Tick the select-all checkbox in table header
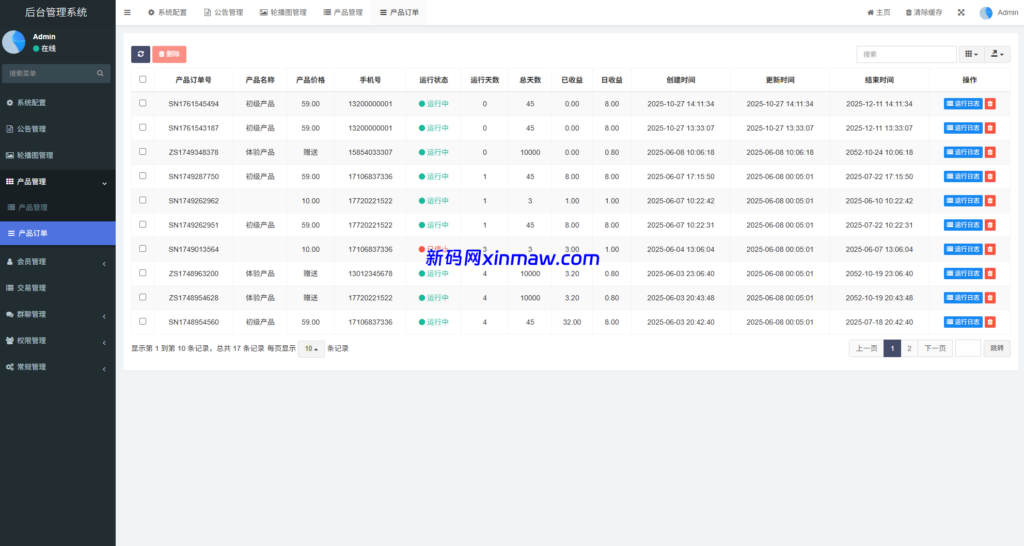1024x546 pixels. pyautogui.click(x=142, y=79)
